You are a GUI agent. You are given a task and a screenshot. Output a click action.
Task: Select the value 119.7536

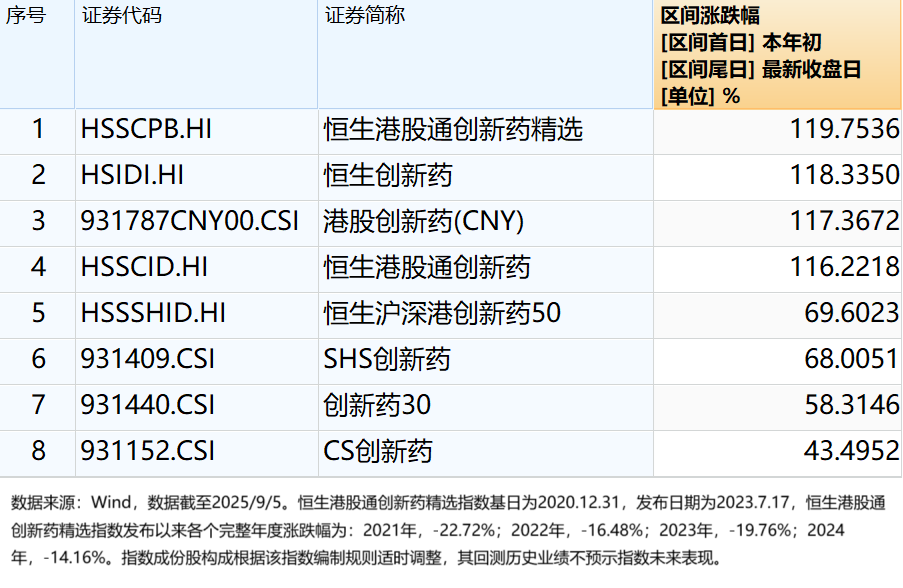tap(844, 129)
